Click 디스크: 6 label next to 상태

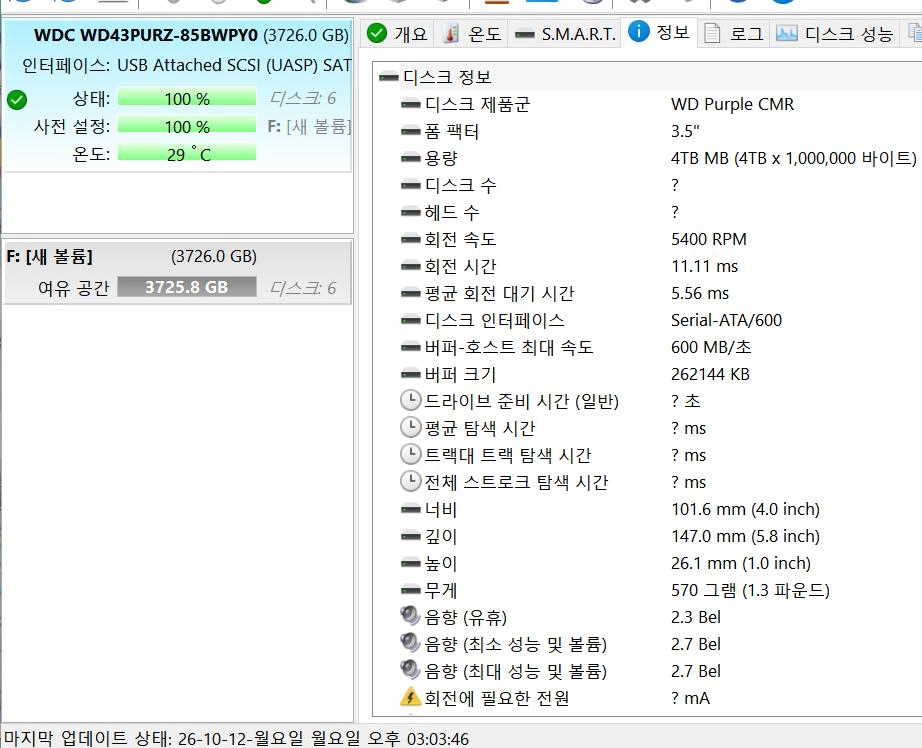pos(303,98)
